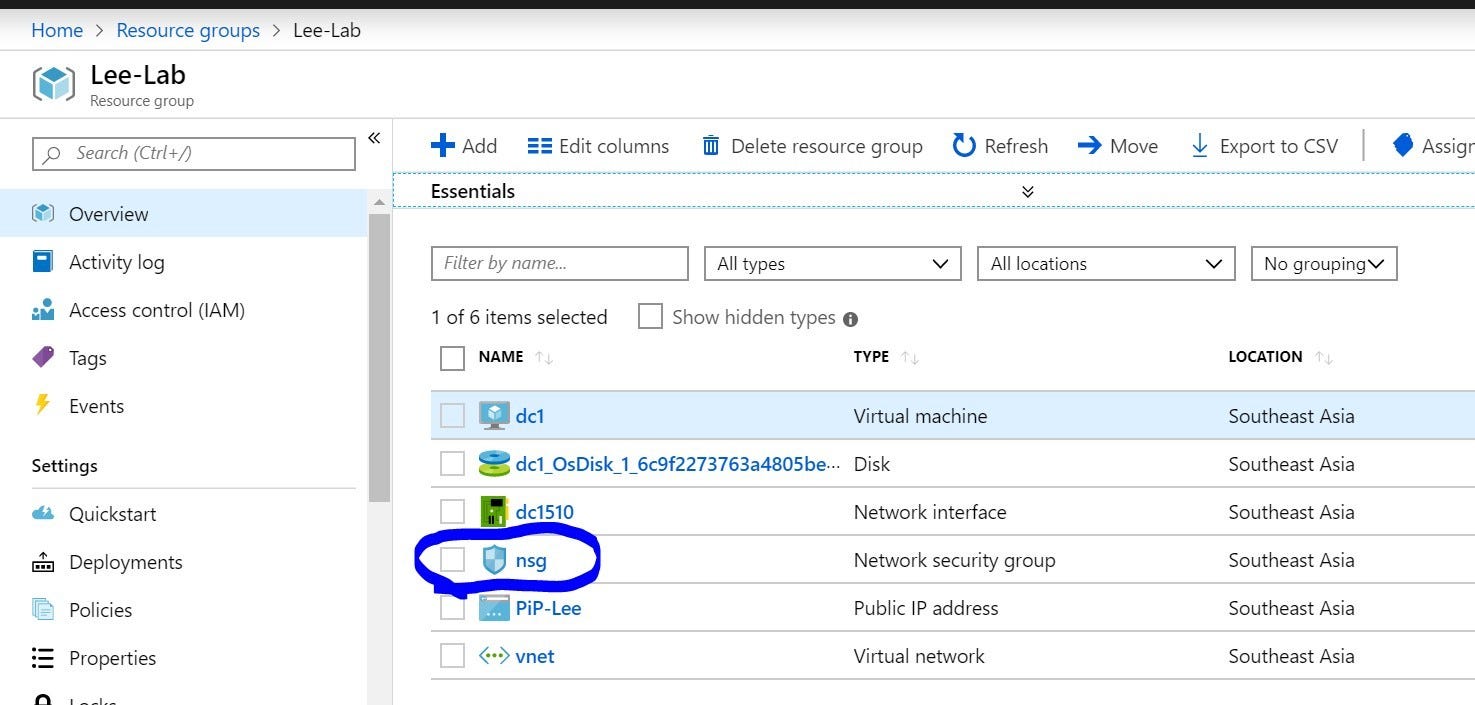This screenshot has width=1475, height=705.
Task: Open the No grouping dropdown
Action: (x=1324, y=264)
